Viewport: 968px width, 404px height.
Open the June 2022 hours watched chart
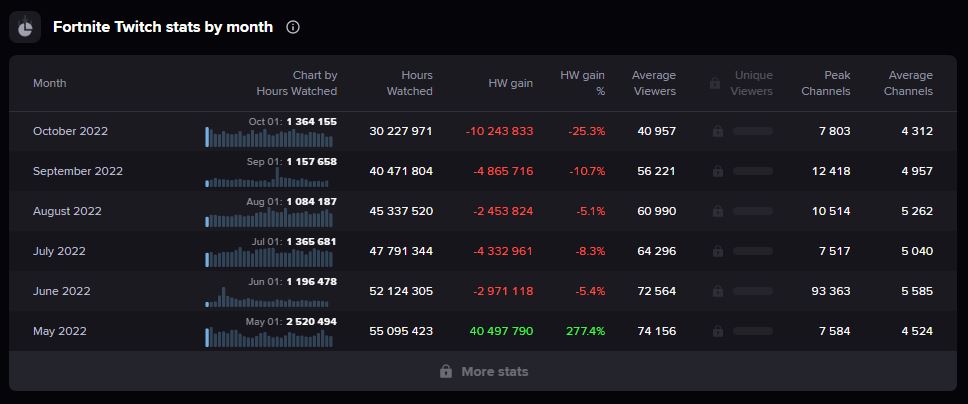click(x=269, y=297)
